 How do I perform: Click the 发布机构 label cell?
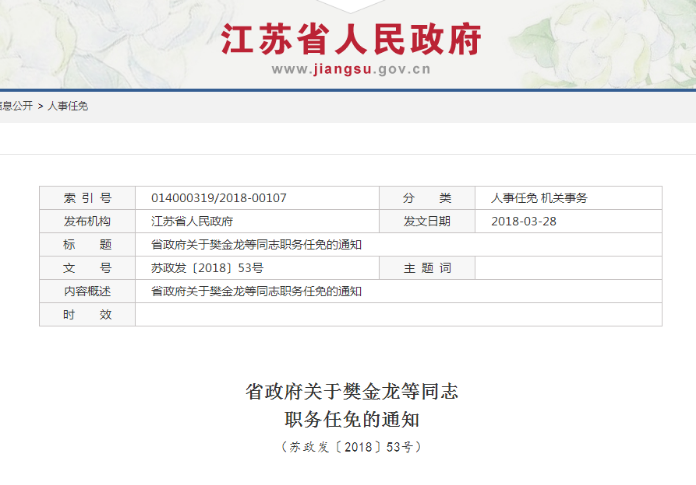pyautogui.click(x=87, y=221)
